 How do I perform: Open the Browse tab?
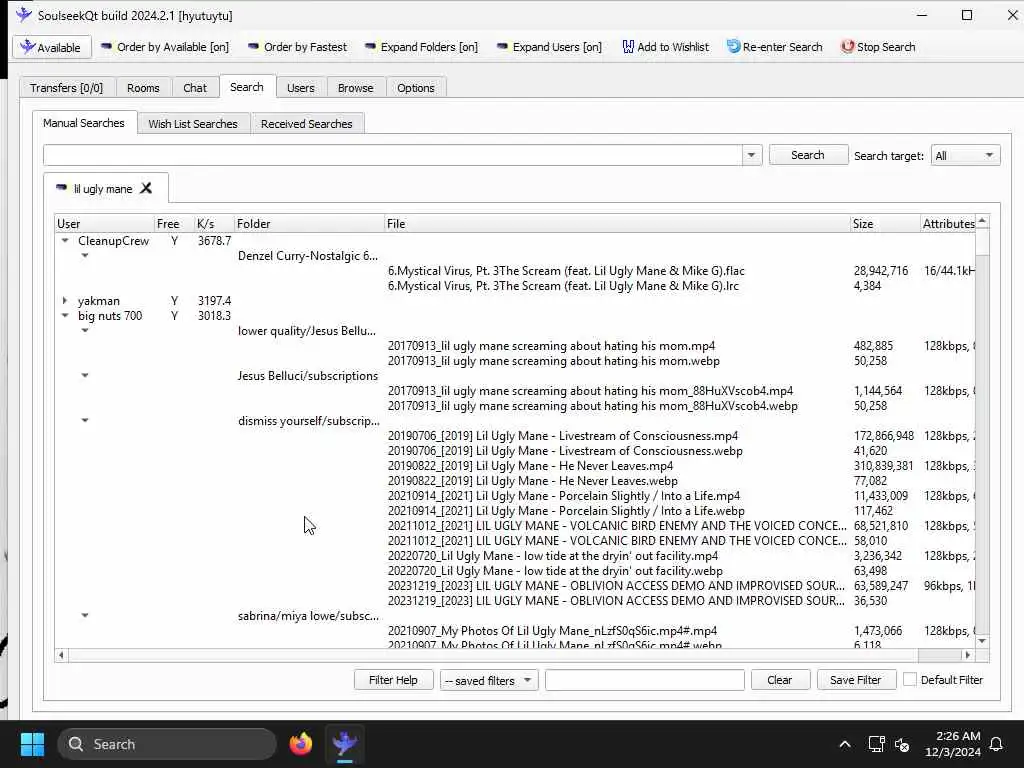(356, 88)
